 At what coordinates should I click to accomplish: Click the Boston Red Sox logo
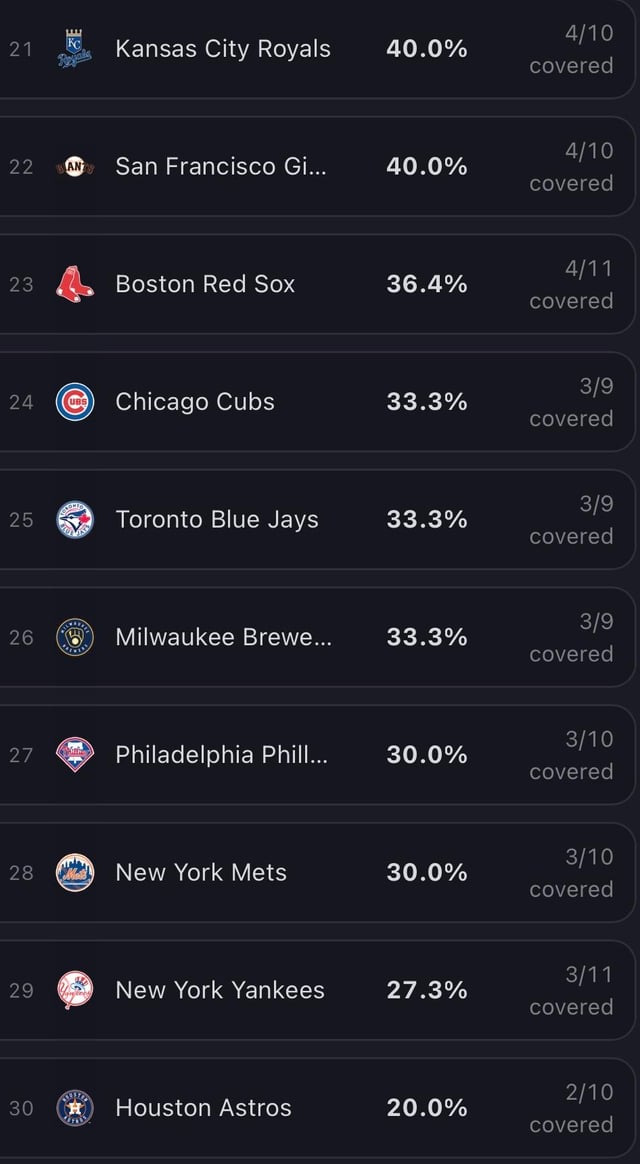(75, 284)
